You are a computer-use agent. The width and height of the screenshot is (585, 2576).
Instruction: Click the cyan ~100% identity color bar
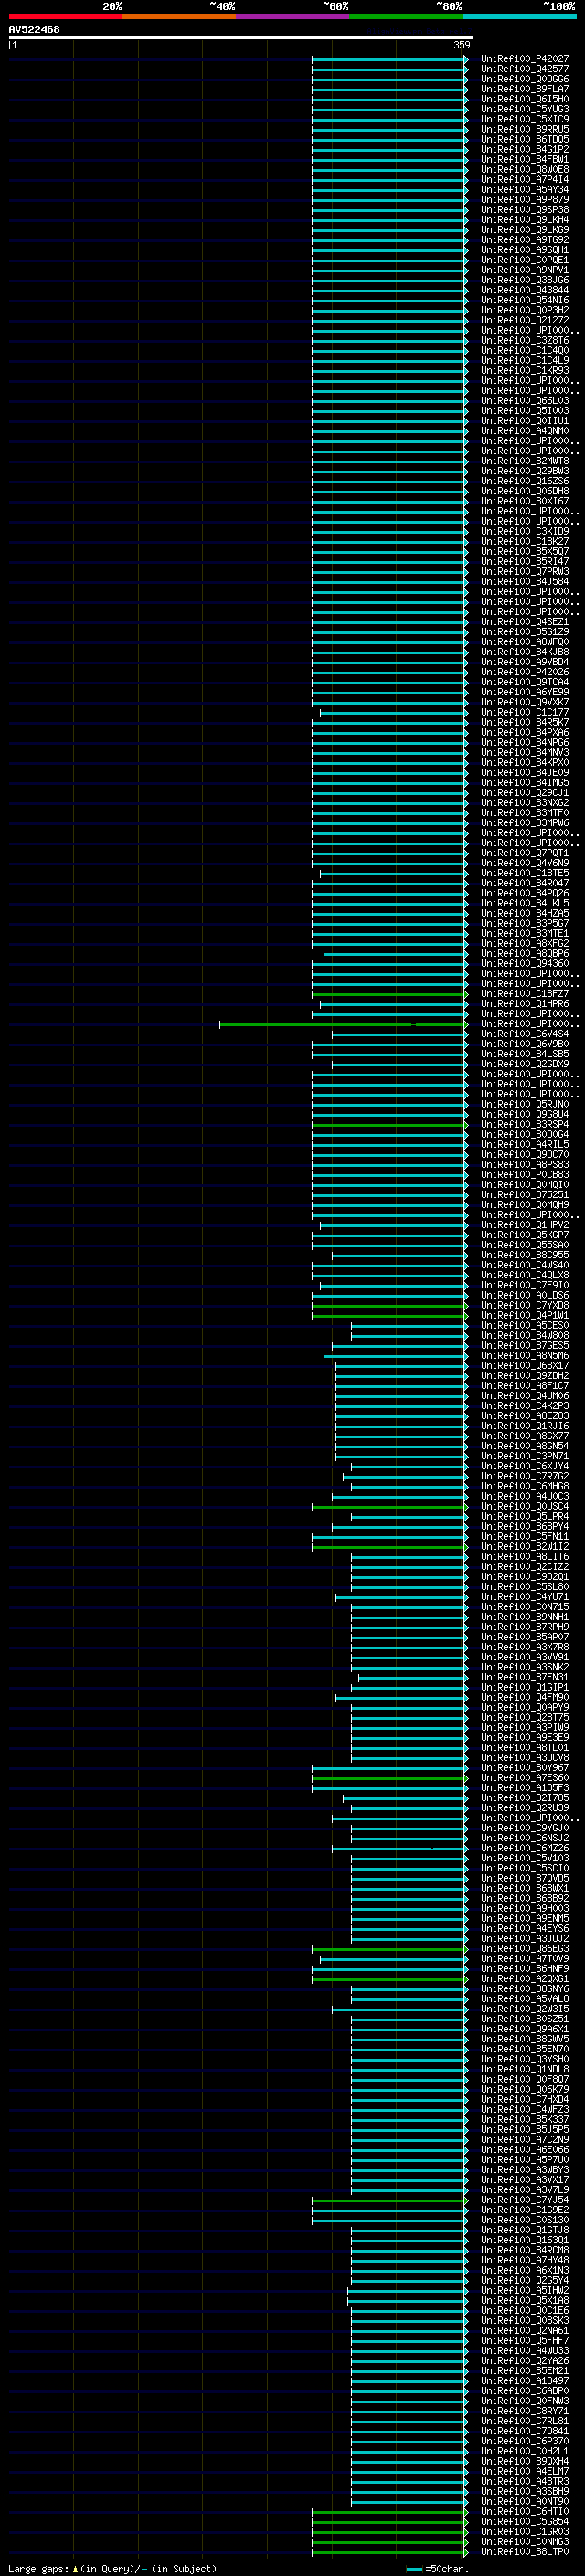(x=519, y=16)
